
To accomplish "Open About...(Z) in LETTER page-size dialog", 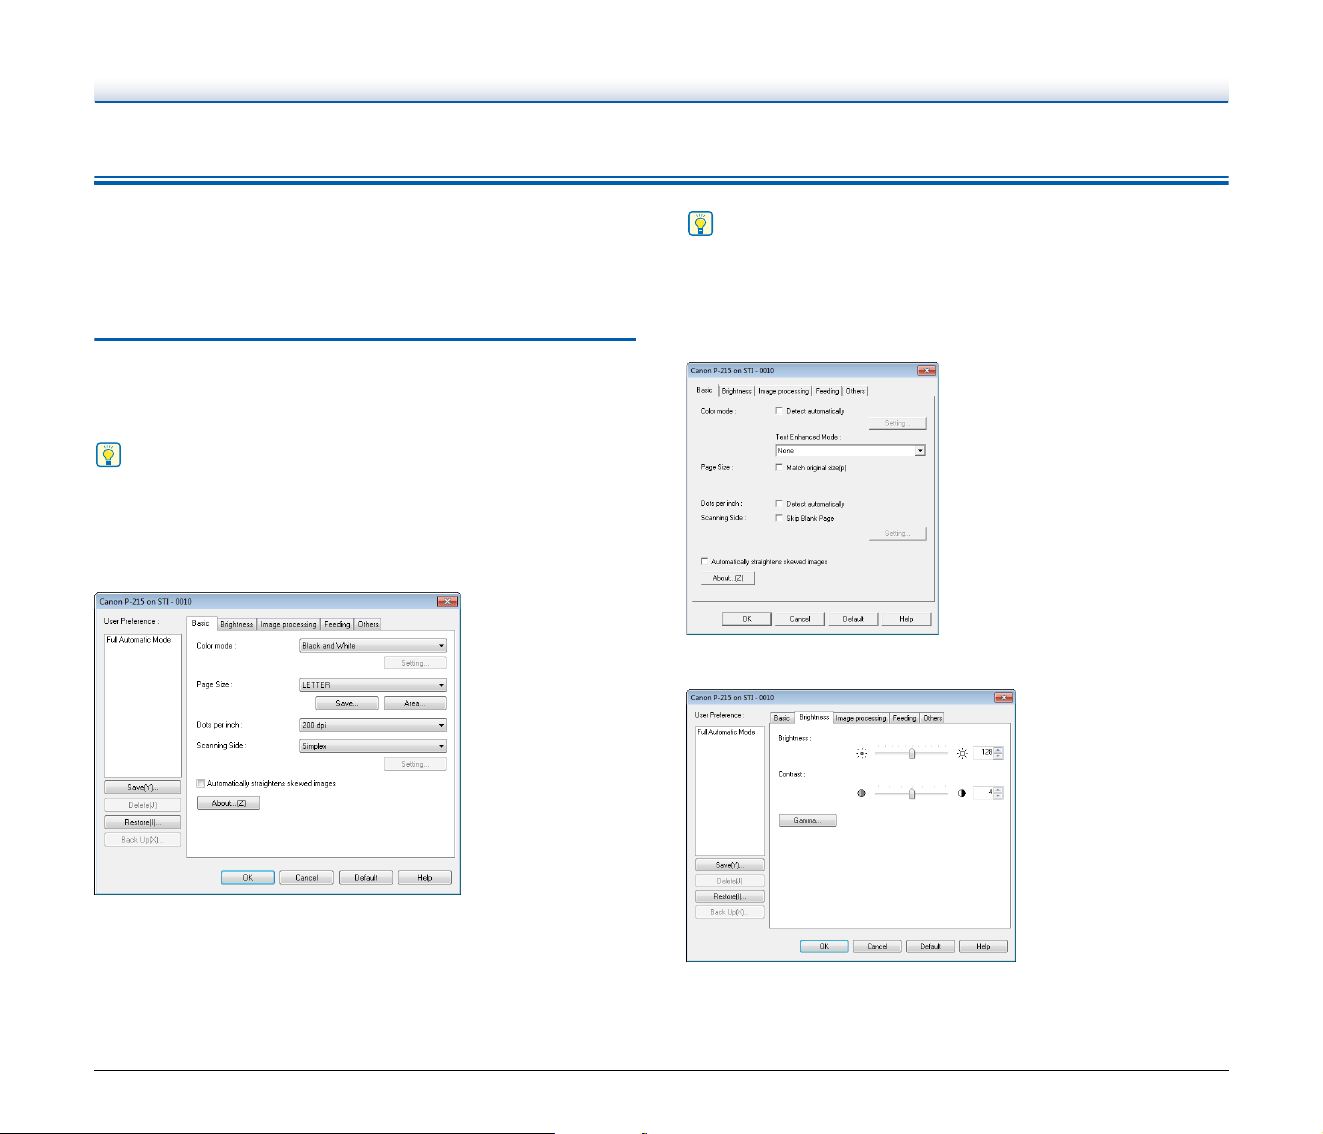I will click(x=228, y=803).
